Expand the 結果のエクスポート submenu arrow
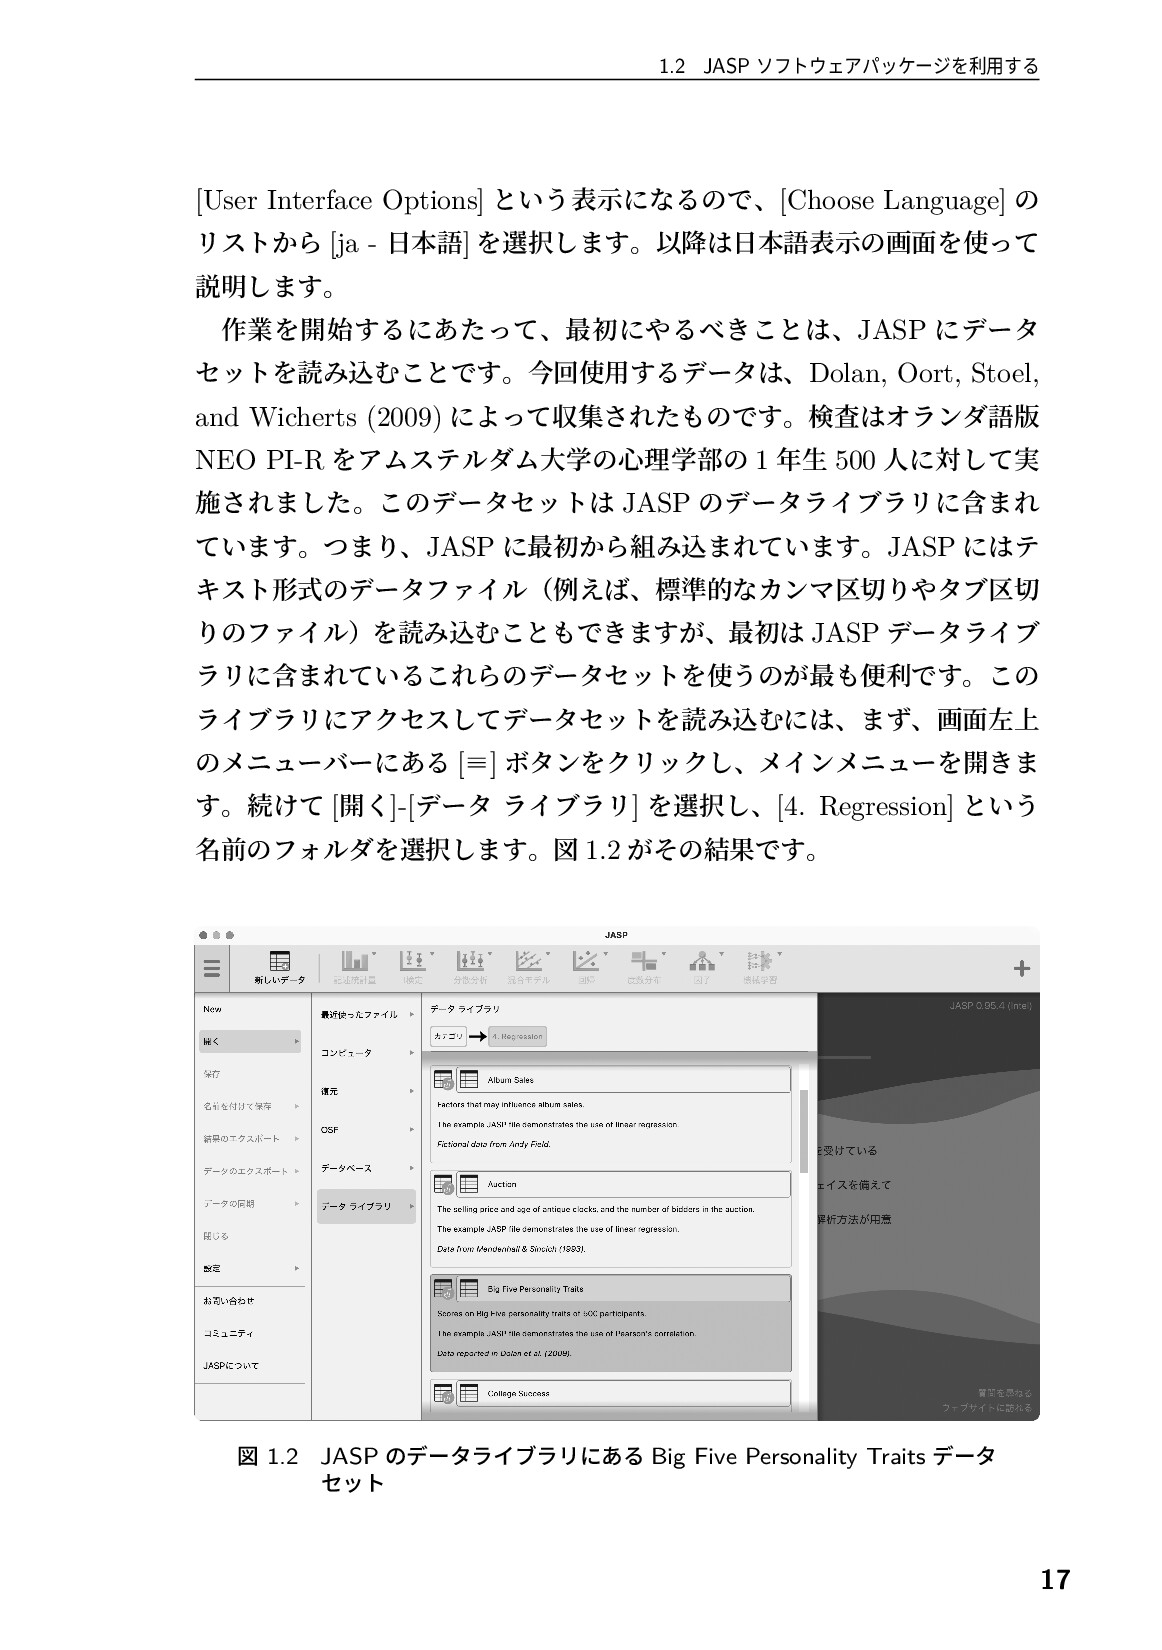This screenshot has height=1650, width=1162. click(296, 1139)
